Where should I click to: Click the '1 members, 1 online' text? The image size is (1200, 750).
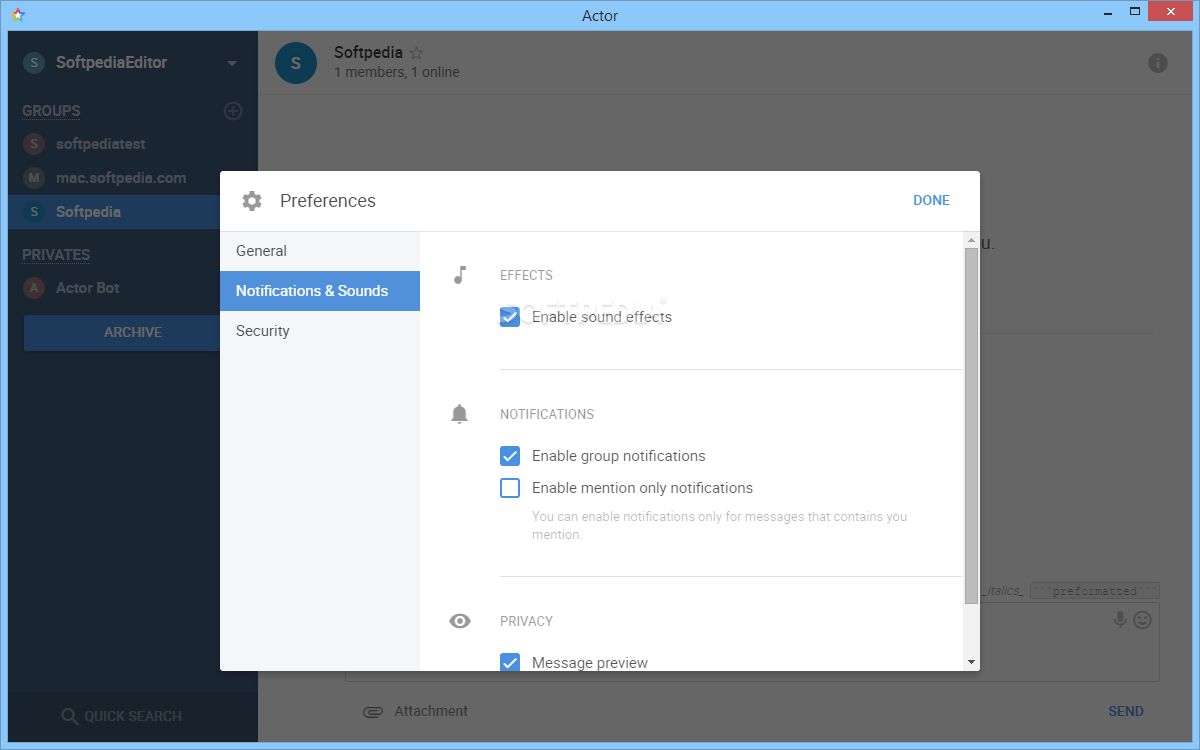(397, 72)
